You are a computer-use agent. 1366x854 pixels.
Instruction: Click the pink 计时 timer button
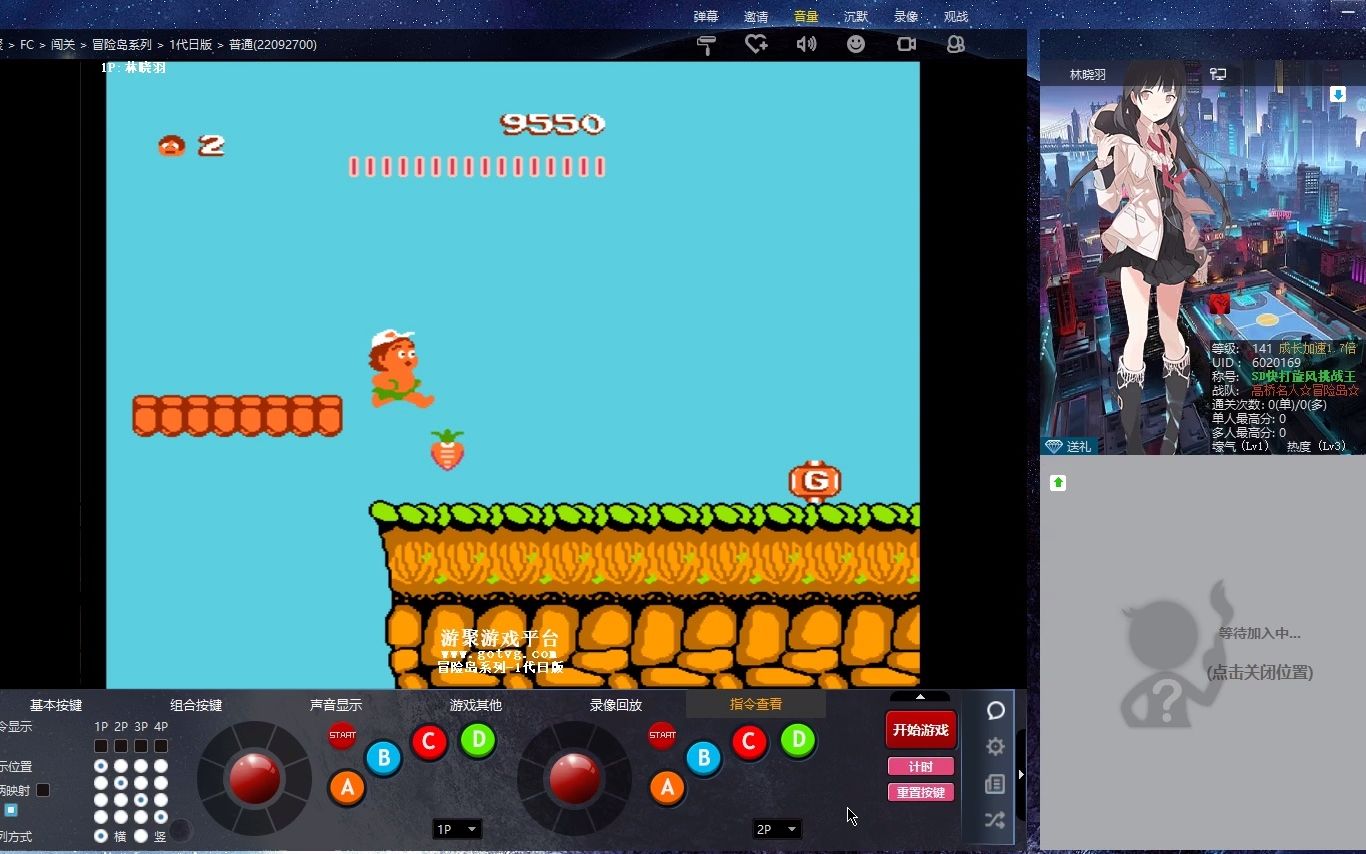coord(921,767)
